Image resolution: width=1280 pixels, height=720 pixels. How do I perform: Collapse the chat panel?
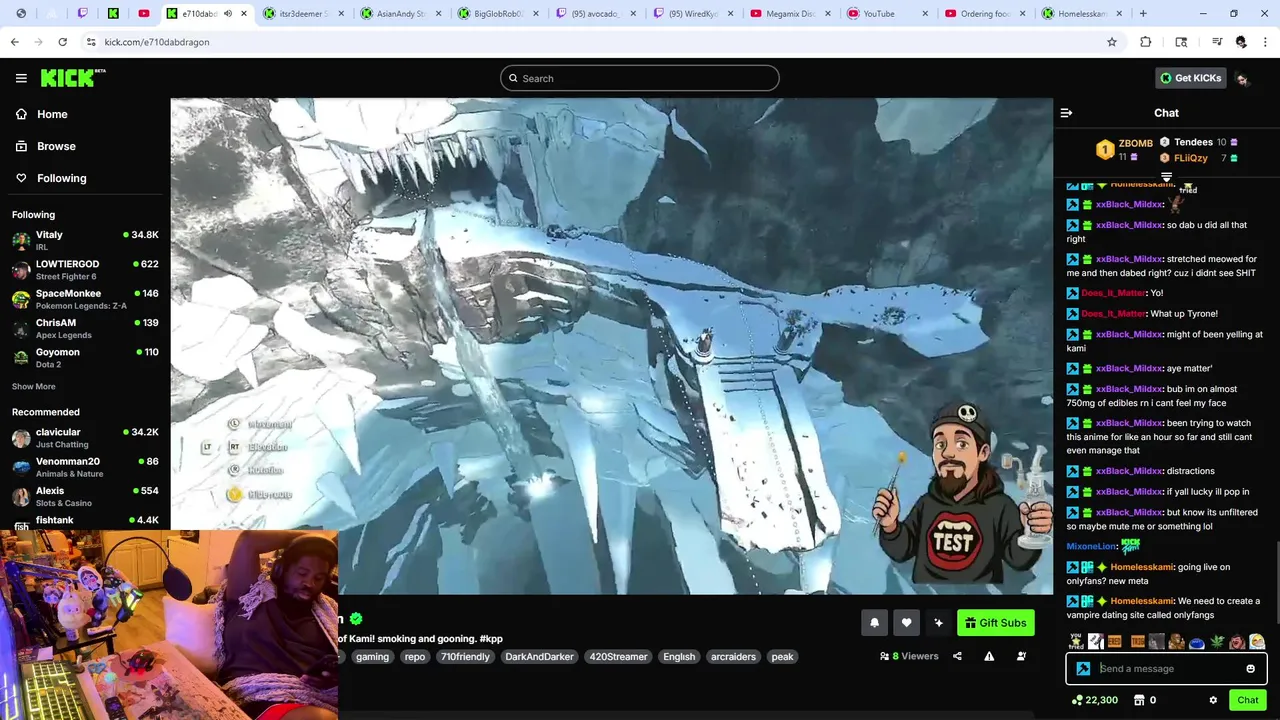1066,113
